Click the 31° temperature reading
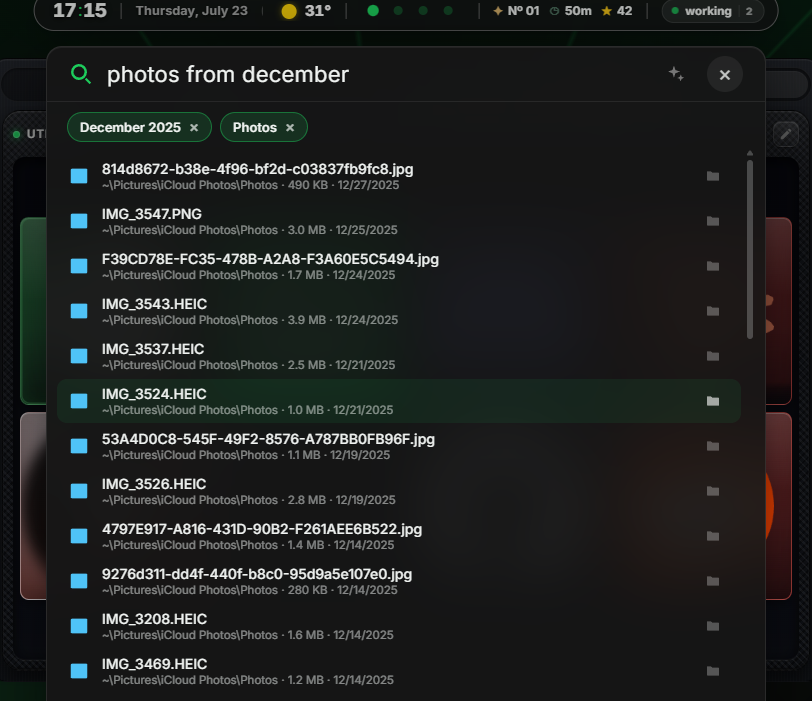 click(x=318, y=11)
